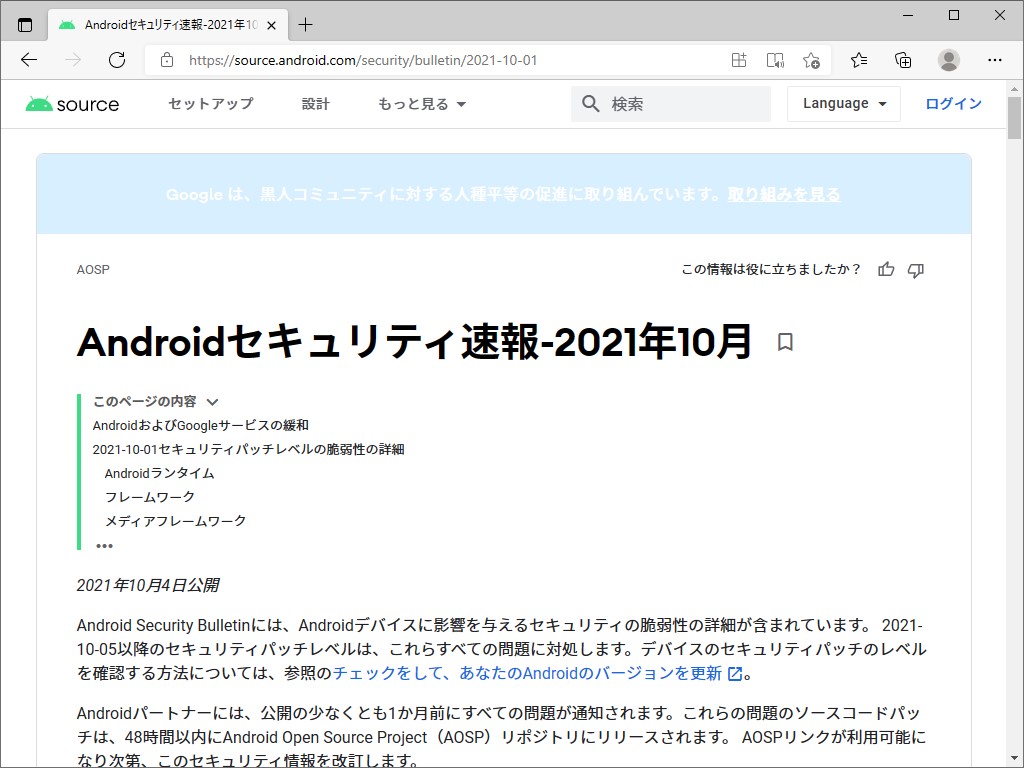
Task: Reload the bulletin page
Action: pyautogui.click(x=117, y=60)
